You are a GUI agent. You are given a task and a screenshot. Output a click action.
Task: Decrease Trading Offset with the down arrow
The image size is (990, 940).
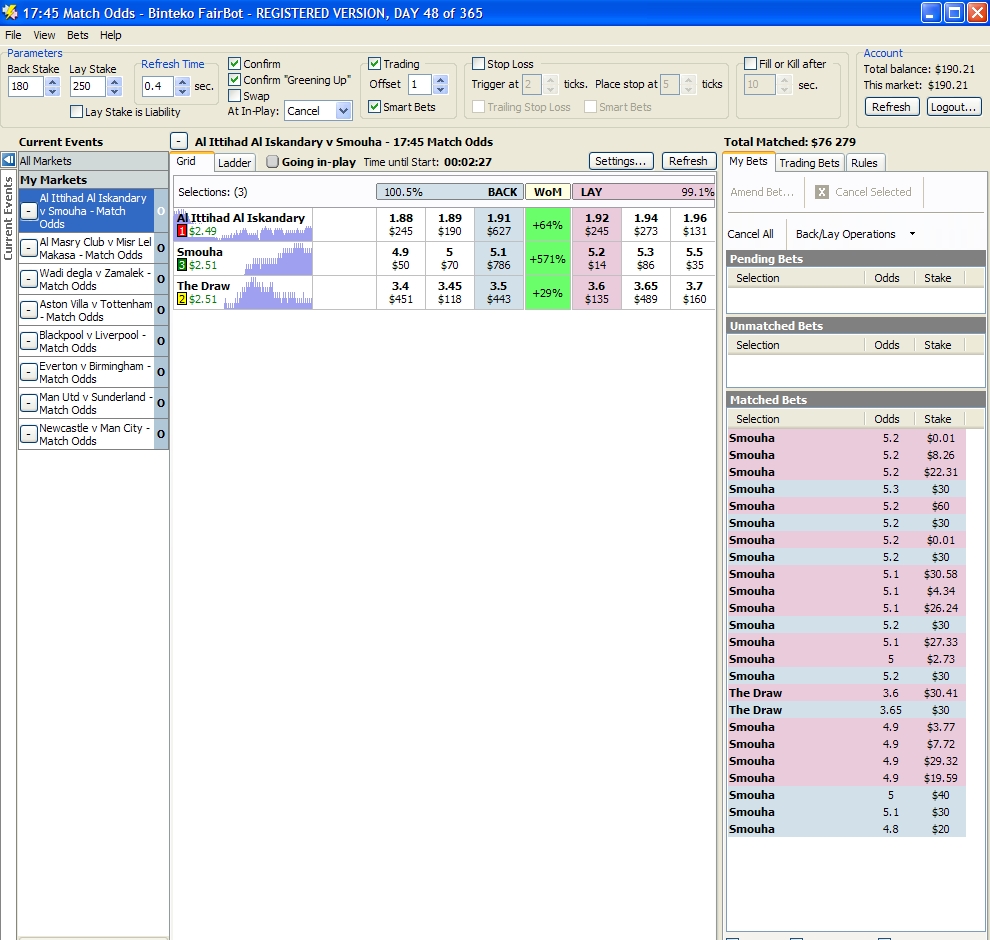tap(441, 89)
